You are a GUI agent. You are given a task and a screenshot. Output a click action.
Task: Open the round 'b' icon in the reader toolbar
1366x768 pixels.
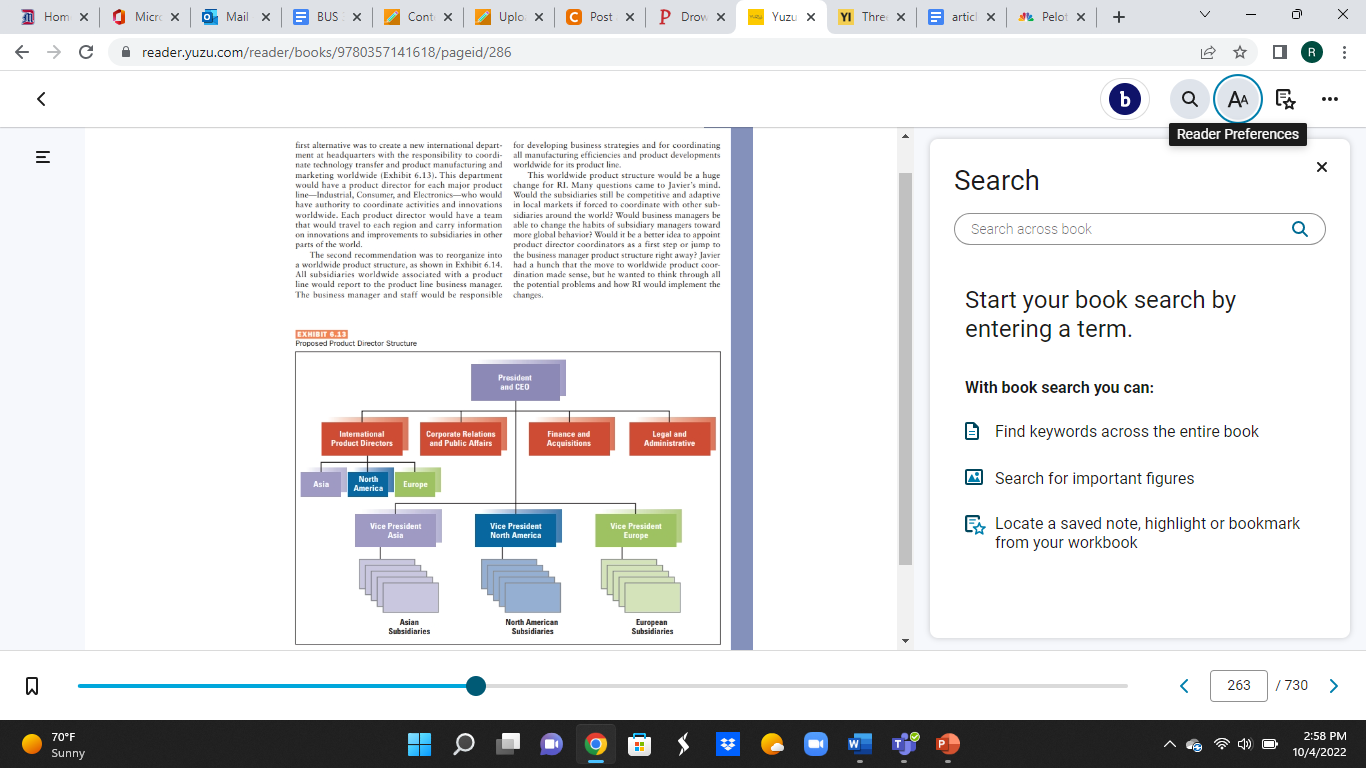[x=1125, y=99]
